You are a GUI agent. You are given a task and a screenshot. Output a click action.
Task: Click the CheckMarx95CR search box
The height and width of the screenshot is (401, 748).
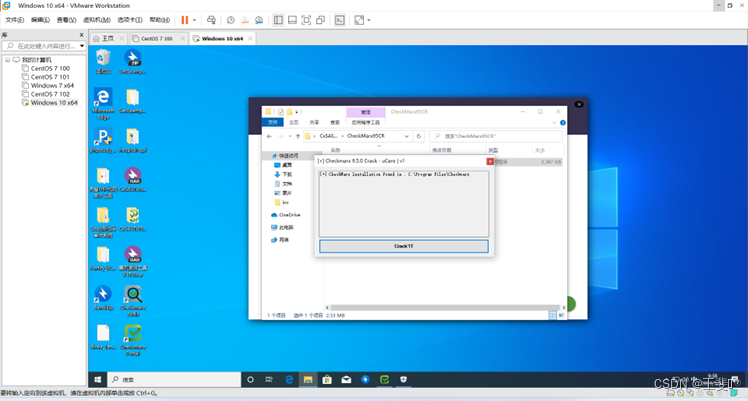[496, 136]
